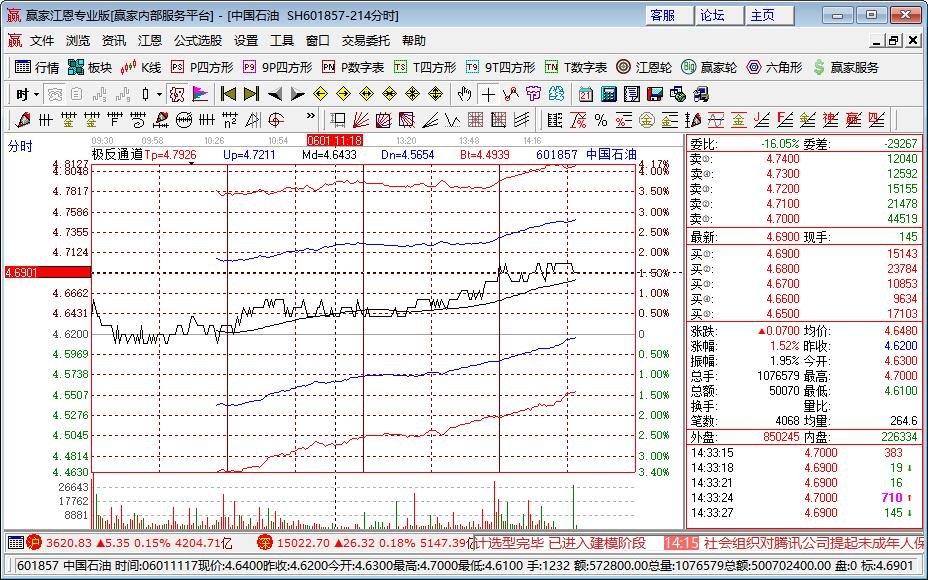Step back with the black left arrow
This screenshot has height=580, width=928.
(x=275, y=94)
